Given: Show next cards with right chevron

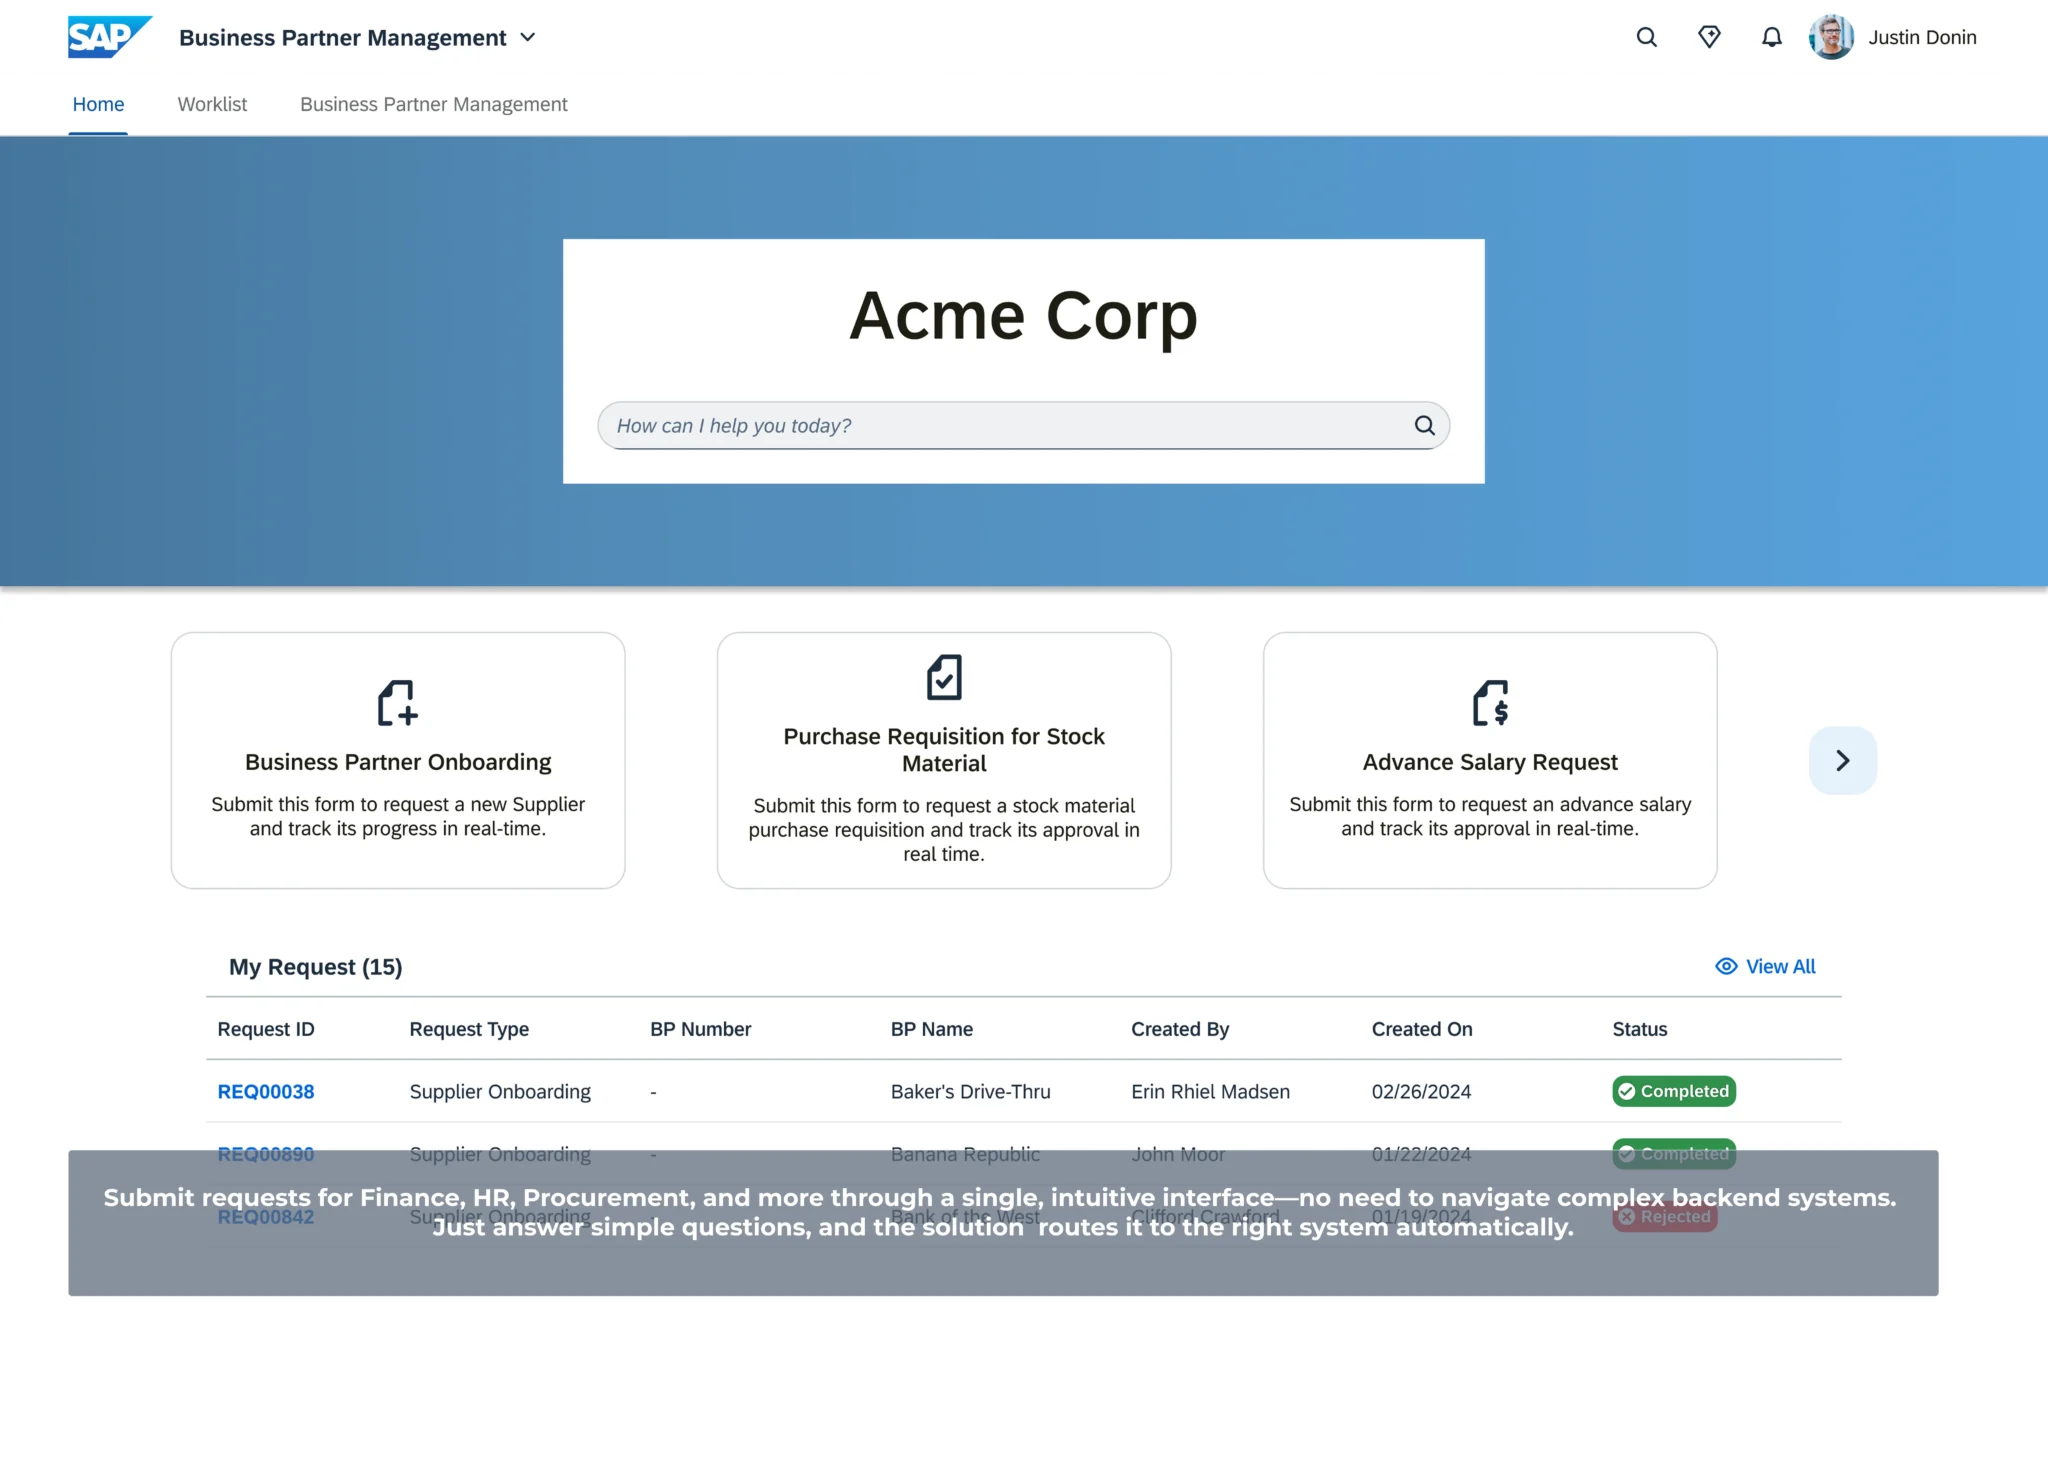Looking at the screenshot, I should [1842, 760].
